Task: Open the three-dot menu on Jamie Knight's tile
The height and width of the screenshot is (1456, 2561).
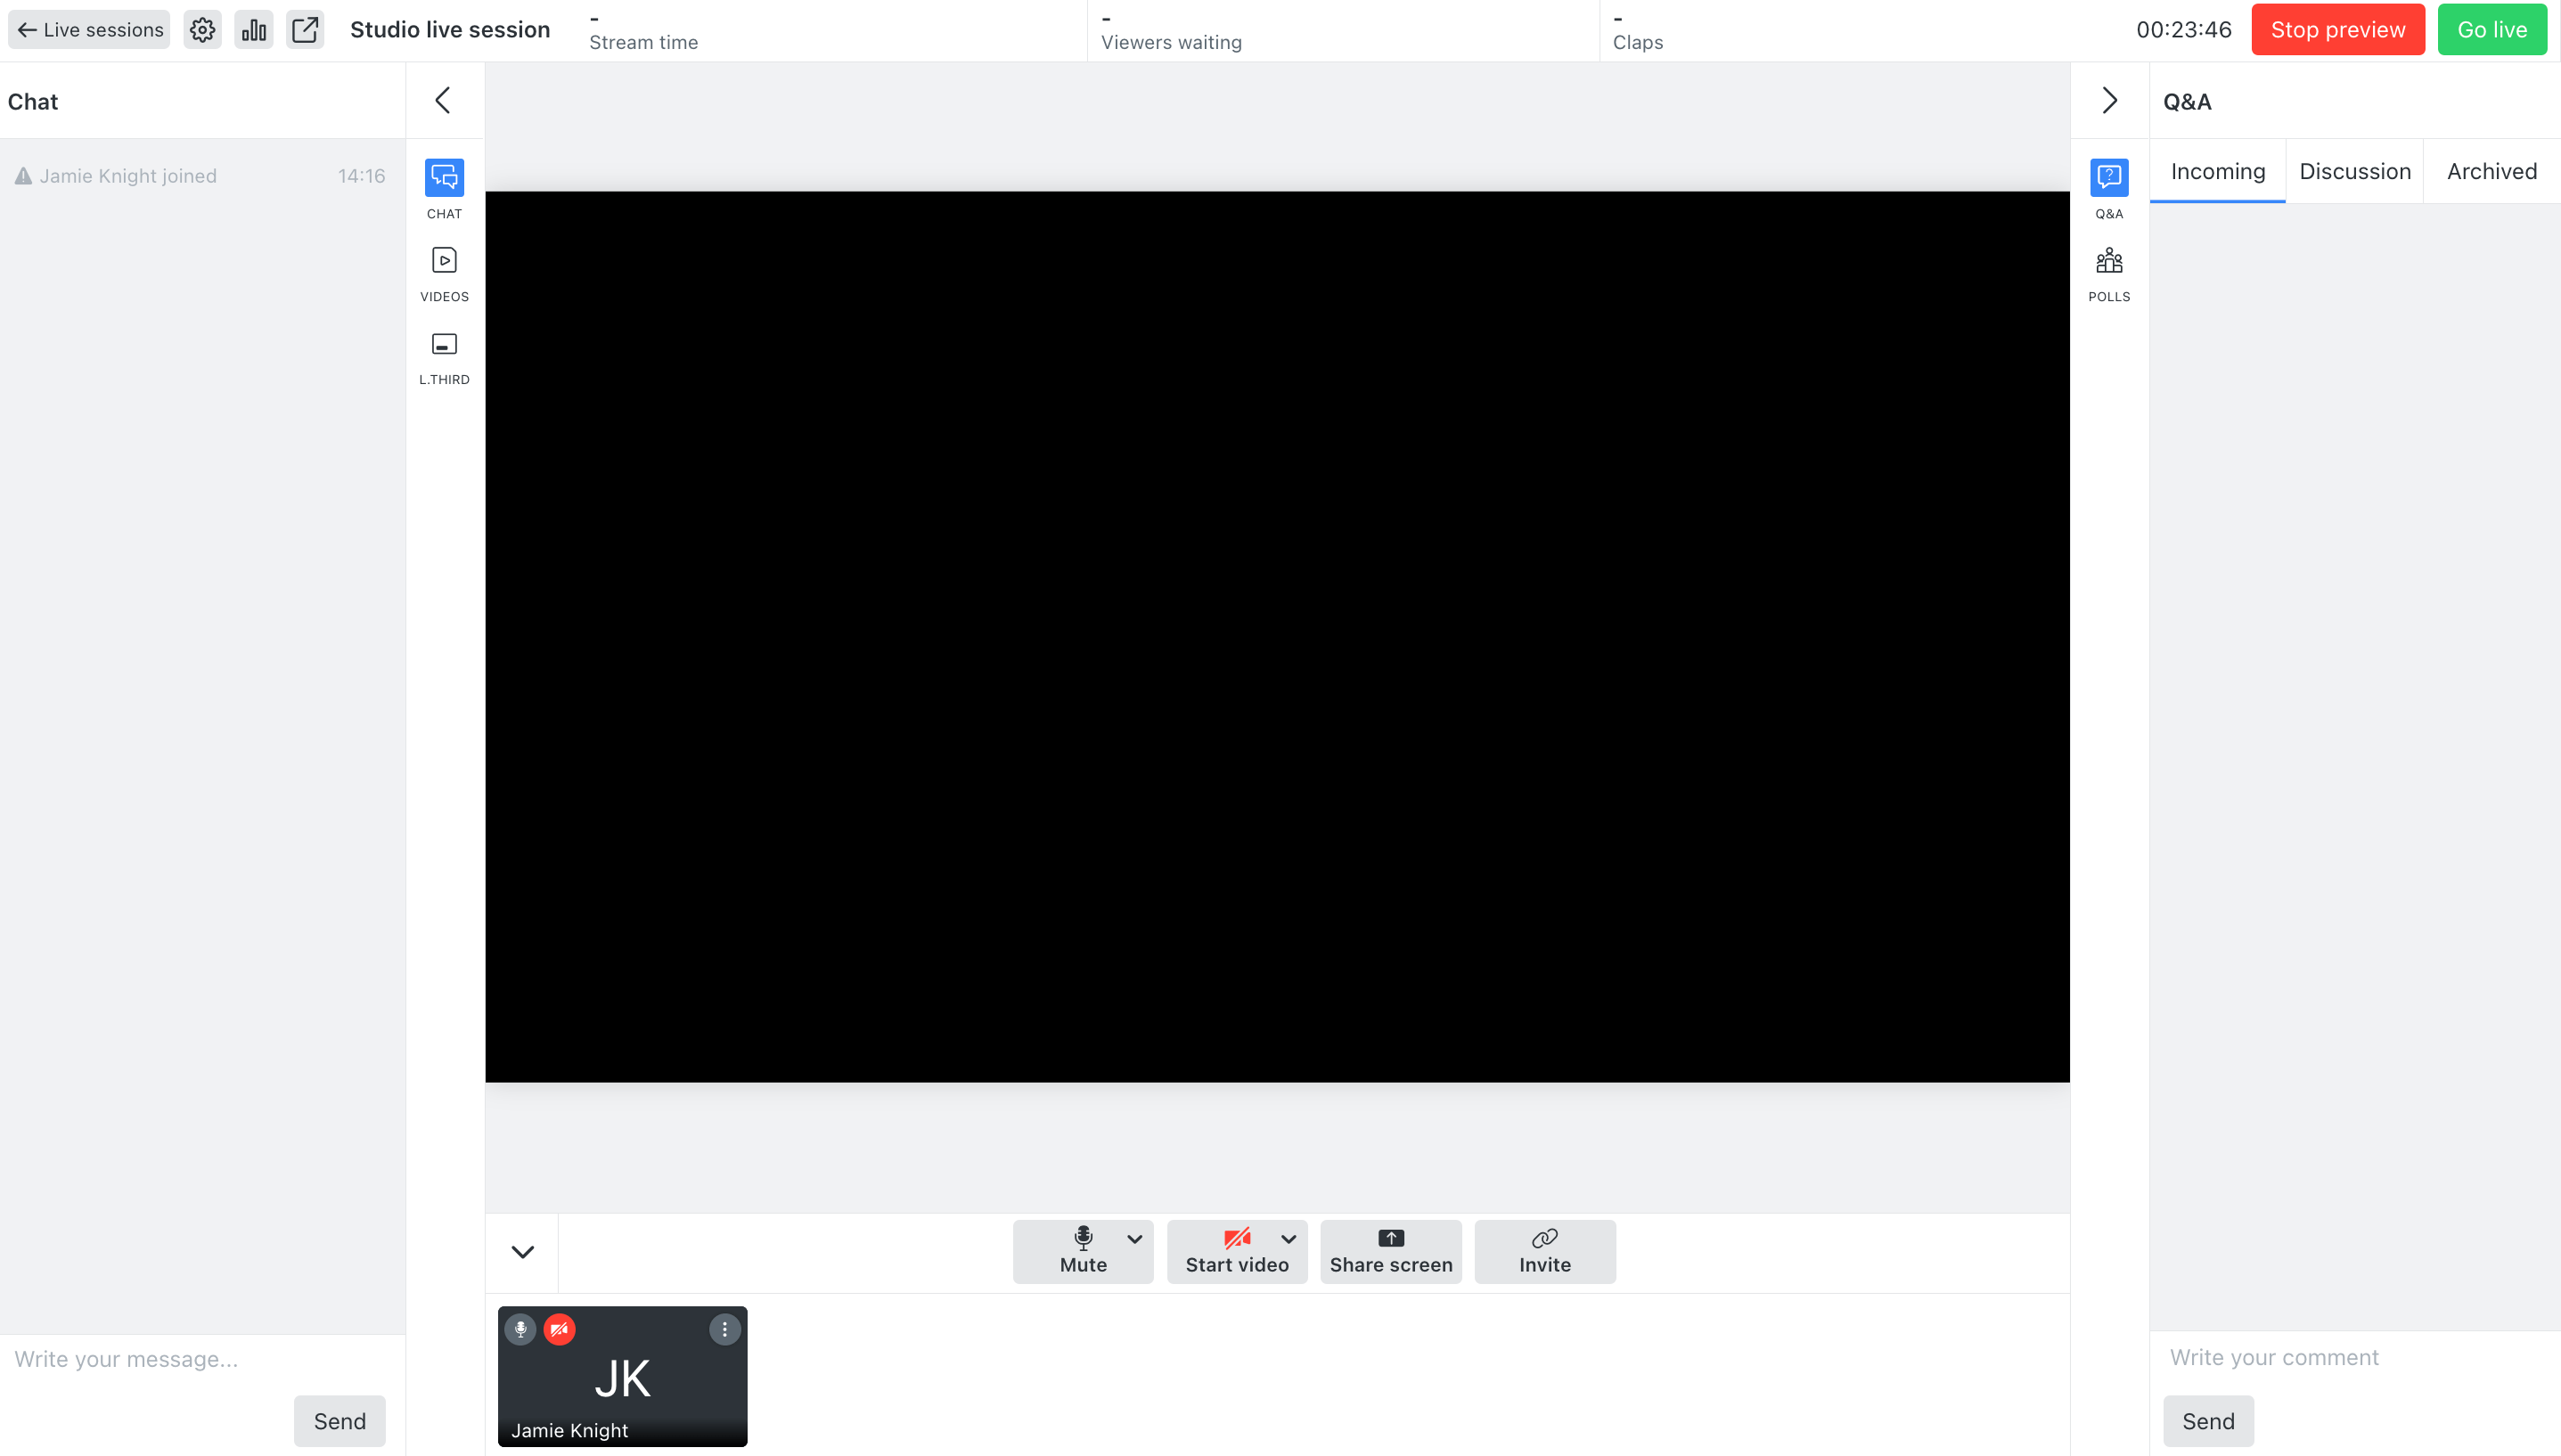Action: coord(724,1329)
